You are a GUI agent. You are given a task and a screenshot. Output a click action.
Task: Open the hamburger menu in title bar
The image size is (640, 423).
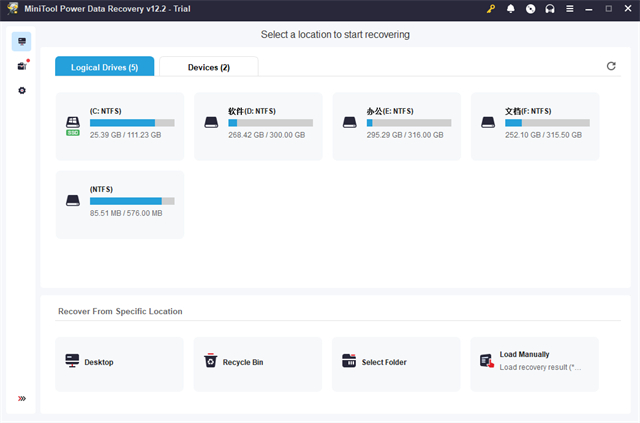coord(569,9)
